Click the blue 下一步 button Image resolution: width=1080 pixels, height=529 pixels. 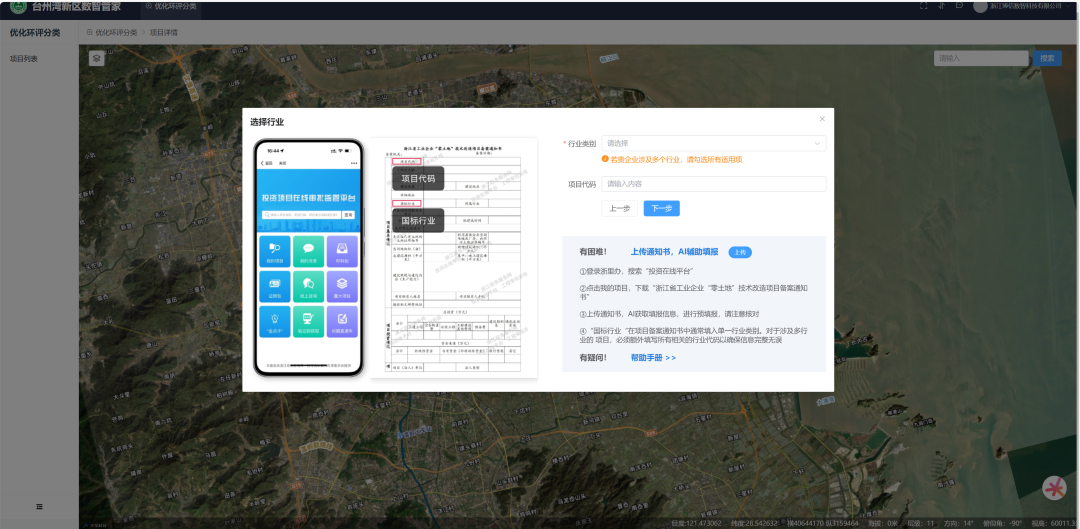coord(661,208)
